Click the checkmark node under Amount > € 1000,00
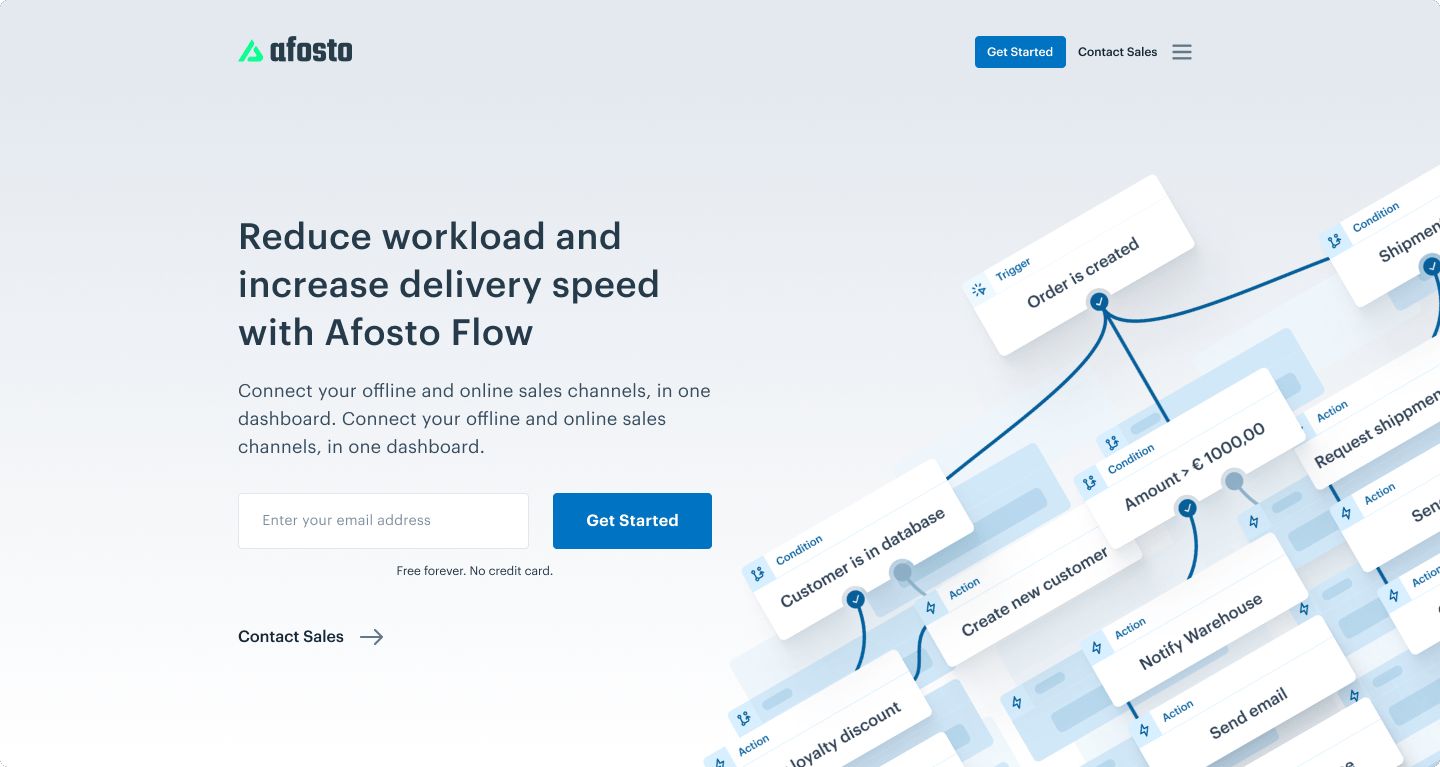Viewport: 1440px width, 767px height. tap(1187, 508)
